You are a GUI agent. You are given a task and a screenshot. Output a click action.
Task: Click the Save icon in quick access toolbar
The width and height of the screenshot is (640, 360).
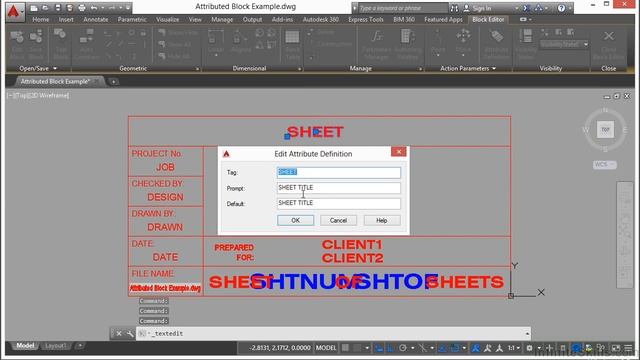(x=58, y=8)
